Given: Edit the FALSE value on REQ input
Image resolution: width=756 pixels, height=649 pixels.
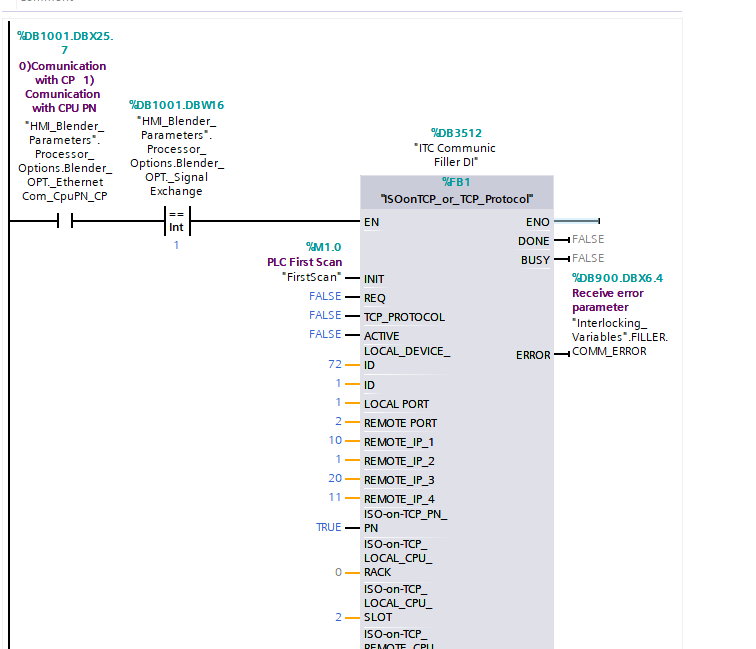Looking at the screenshot, I should click(x=325, y=296).
